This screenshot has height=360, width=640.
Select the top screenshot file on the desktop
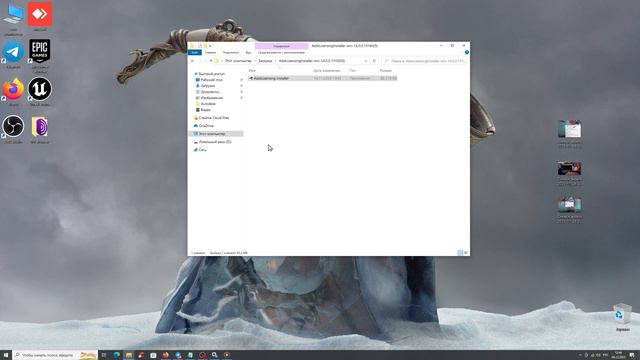click(x=570, y=133)
